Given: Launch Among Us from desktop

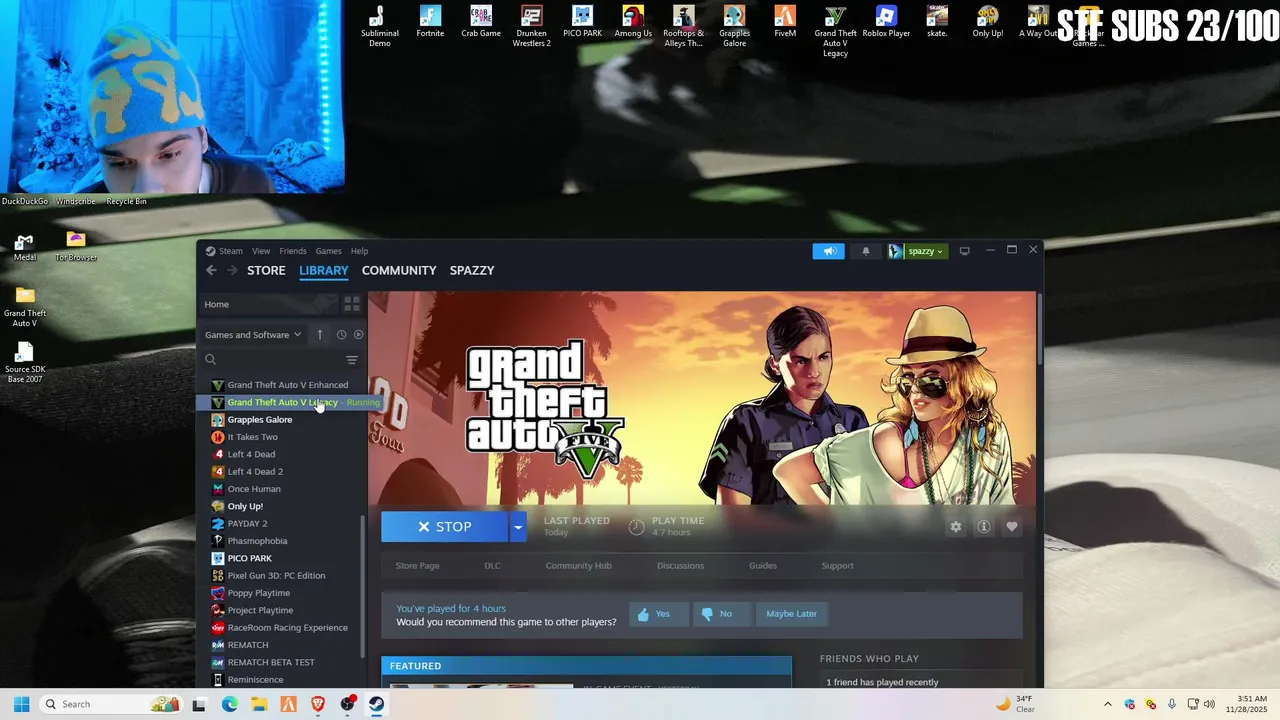Looking at the screenshot, I should pyautogui.click(x=633, y=22).
